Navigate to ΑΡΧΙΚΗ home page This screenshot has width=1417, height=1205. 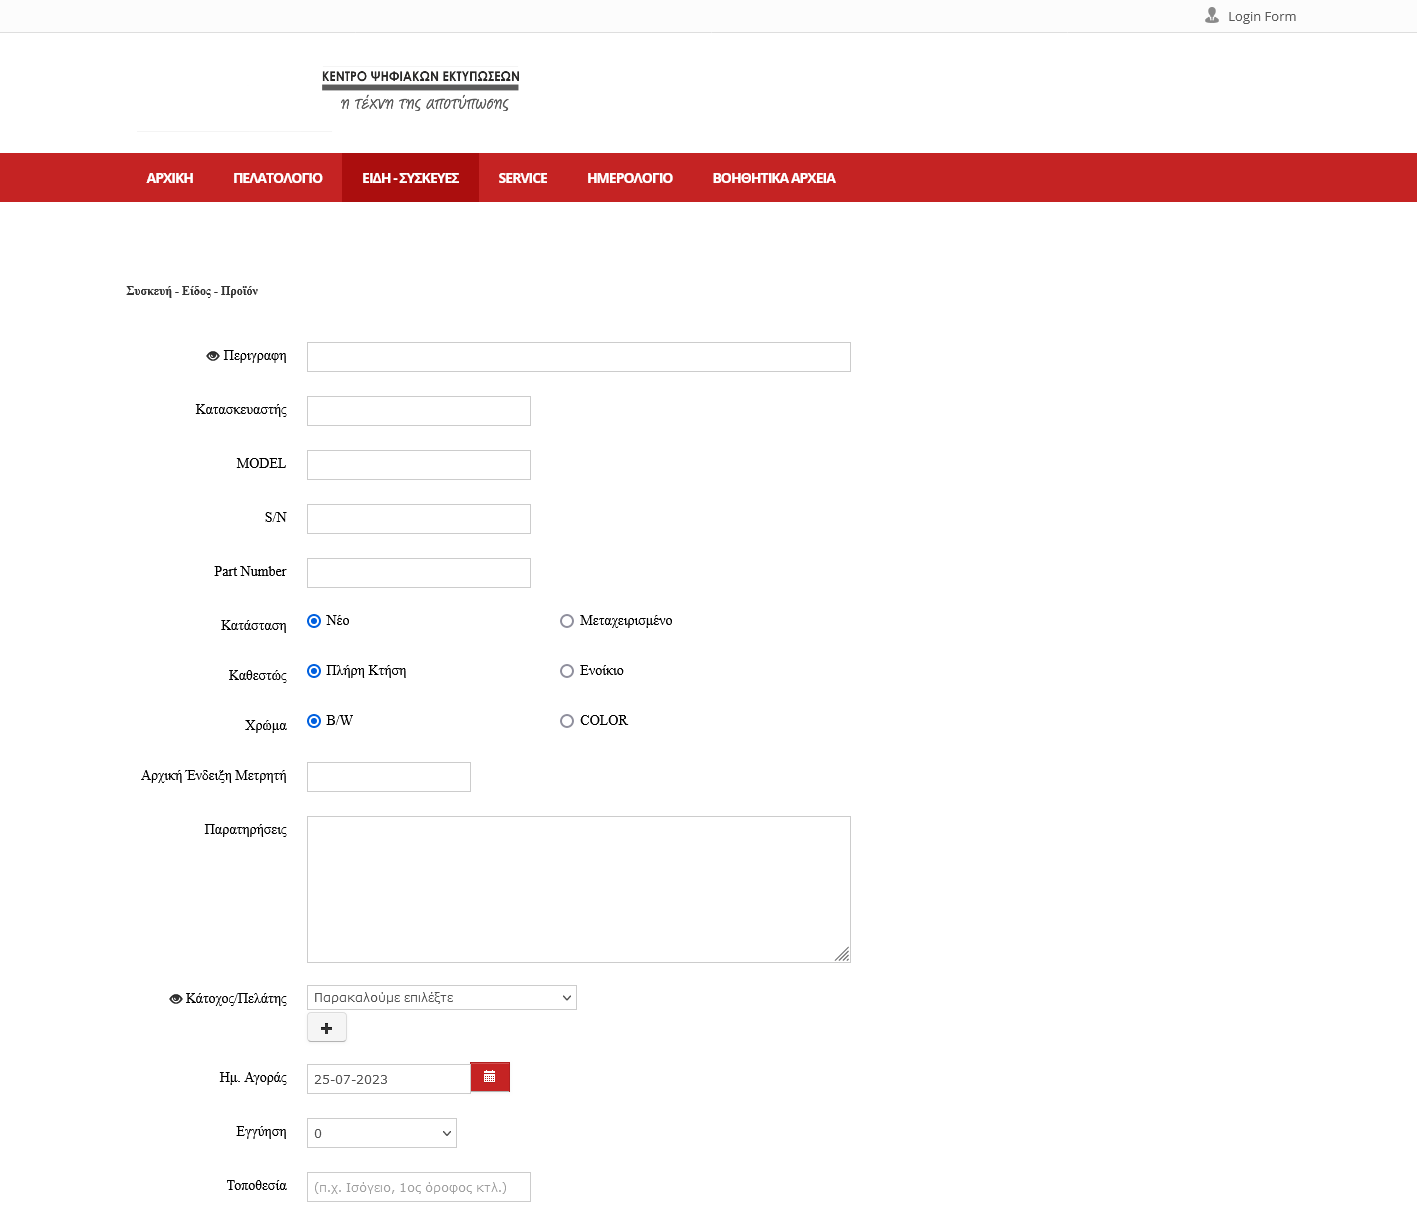pyautogui.click(x=170, y=178)
